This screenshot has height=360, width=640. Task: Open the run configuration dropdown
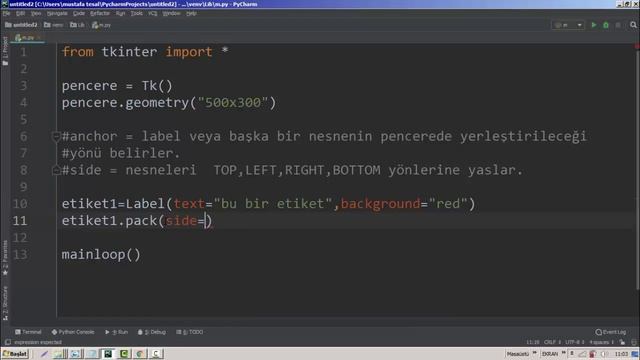click(568, 25)
